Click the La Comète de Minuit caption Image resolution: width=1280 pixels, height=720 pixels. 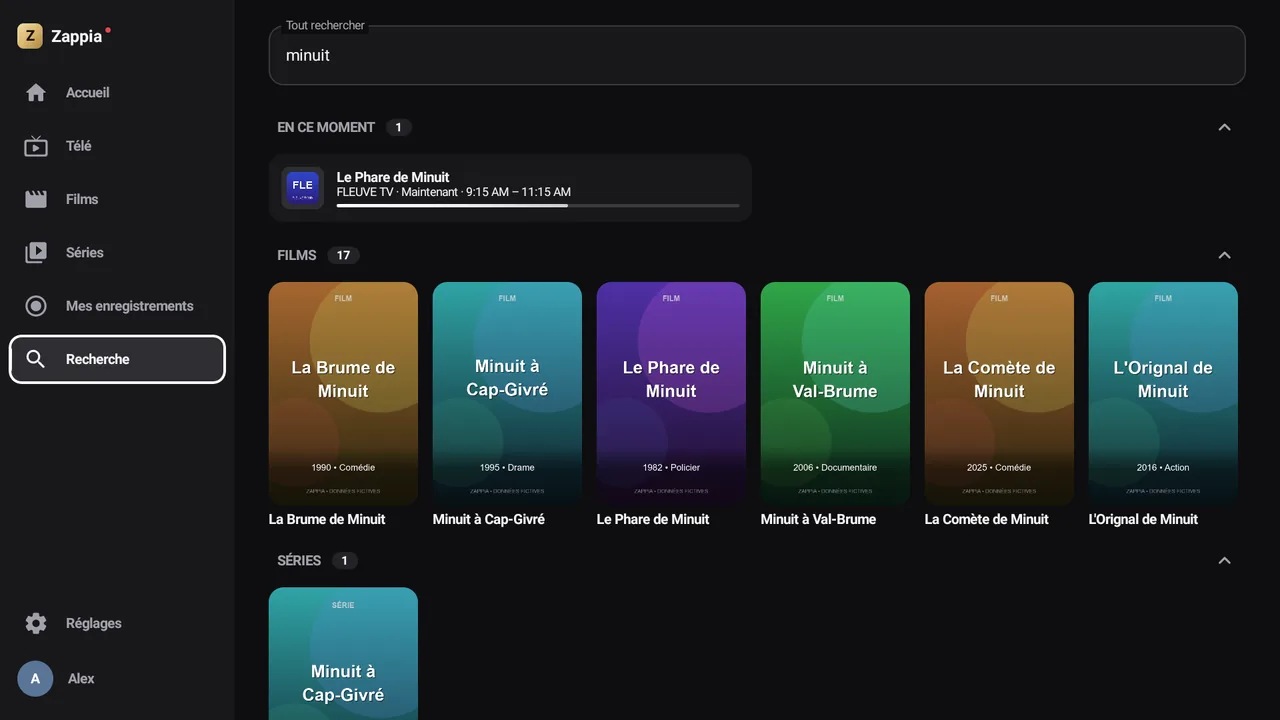[x=987, y=519]
